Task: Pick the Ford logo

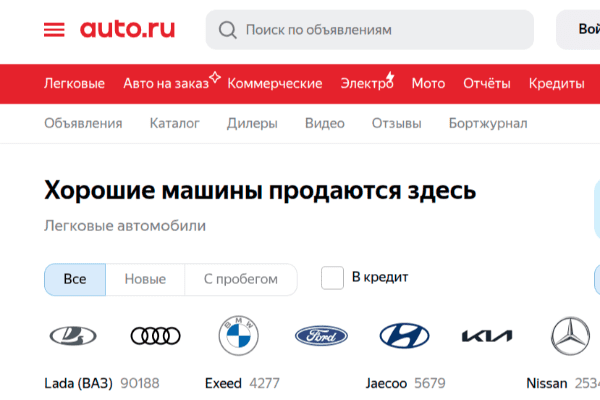Action: point(321,336)
